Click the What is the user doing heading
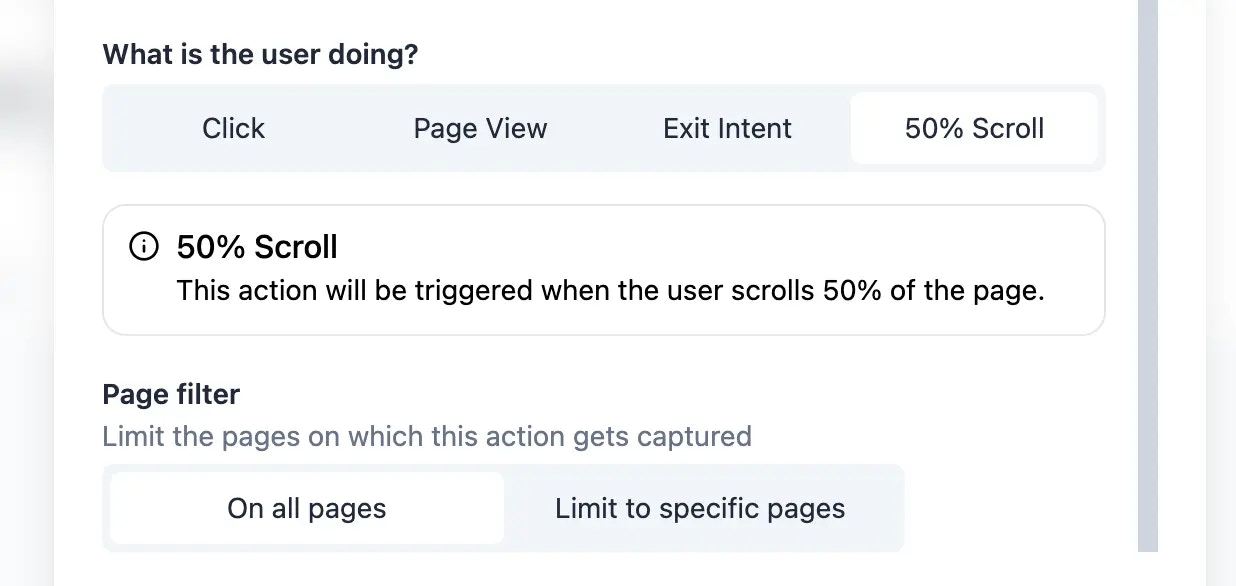This screenshot has height=586, width=1236. (x=261, y=54)
